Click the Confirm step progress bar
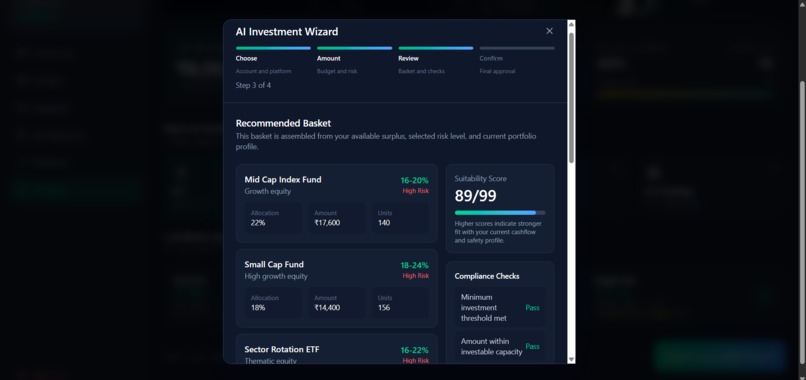The width and height of the screenshot is (806, 380). tap(517, 48)
